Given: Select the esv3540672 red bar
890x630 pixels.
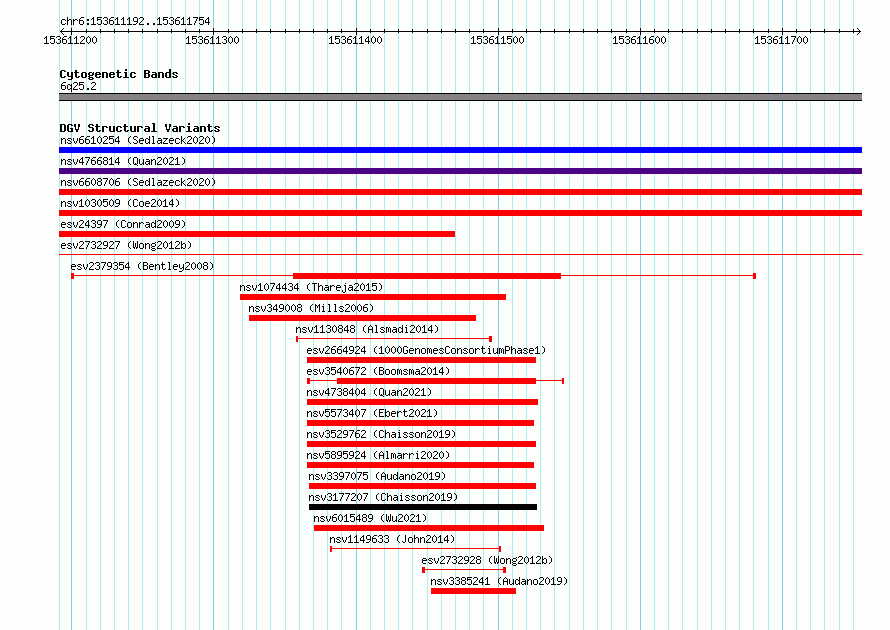Looking at the screenshot, I should [x=436, y=381].
